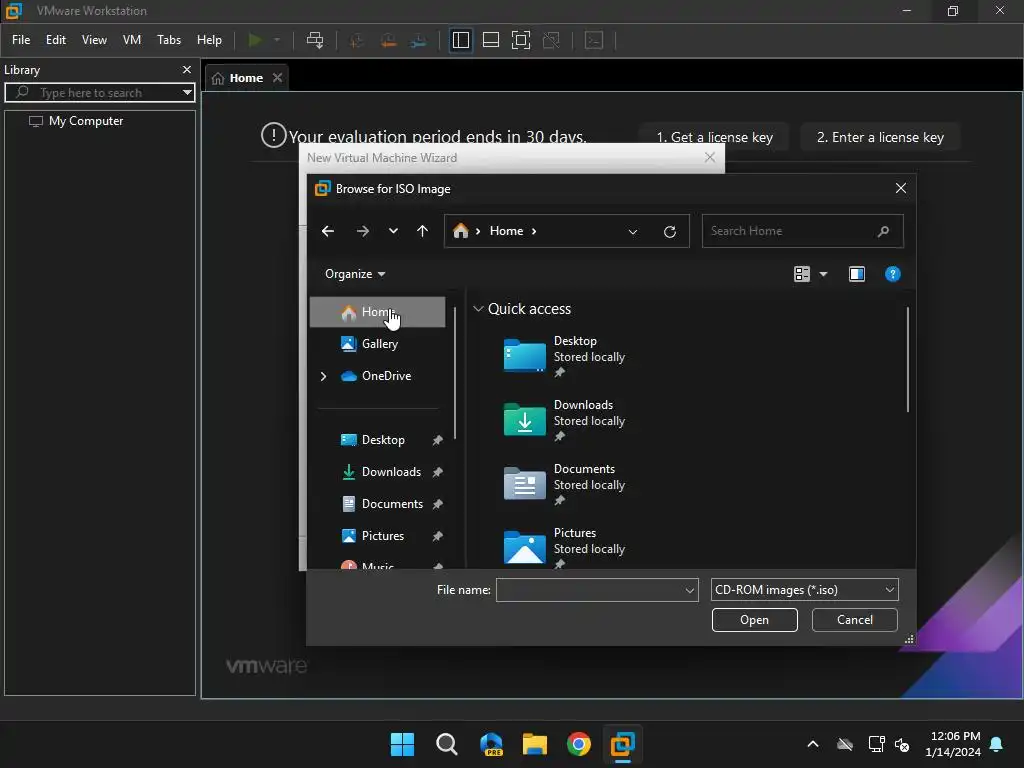Select Desktop in the navigation pane
The height and width of the screenshot is (768, 1024).
pos(384,440)
